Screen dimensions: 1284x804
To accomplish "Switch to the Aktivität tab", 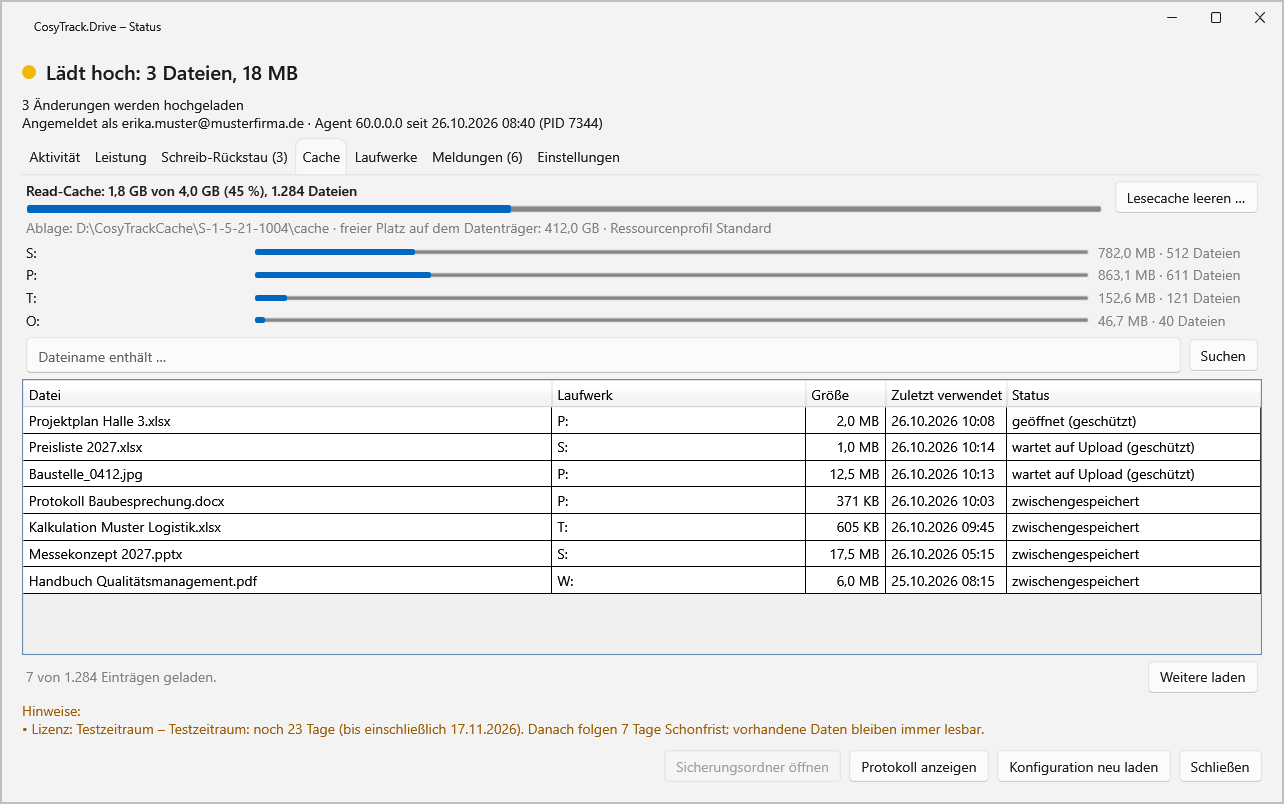I will (x=55, y=157).
